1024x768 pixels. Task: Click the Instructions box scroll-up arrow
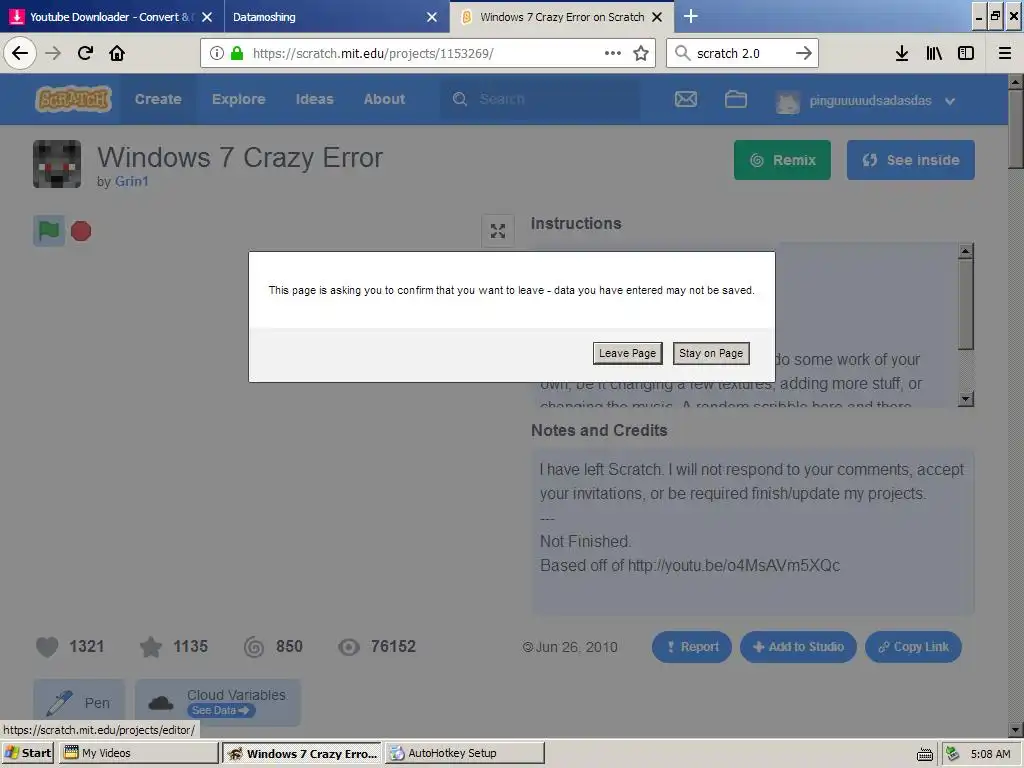point(966,251)
